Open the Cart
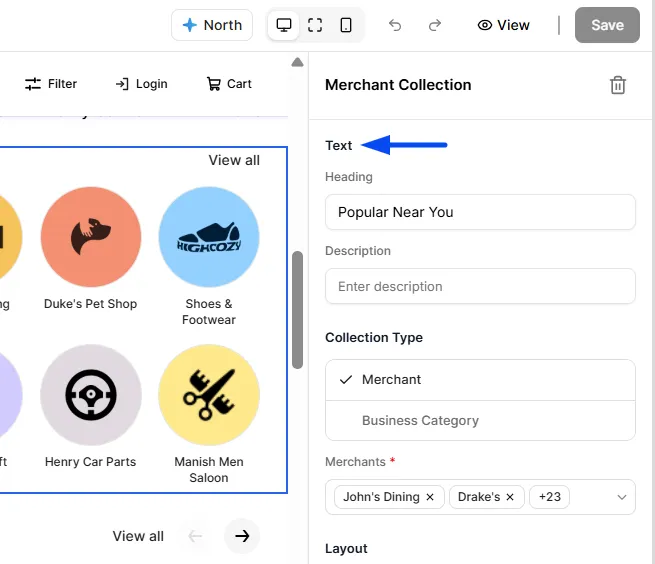The width and height of the screenshot is (655, 564). 229,84
